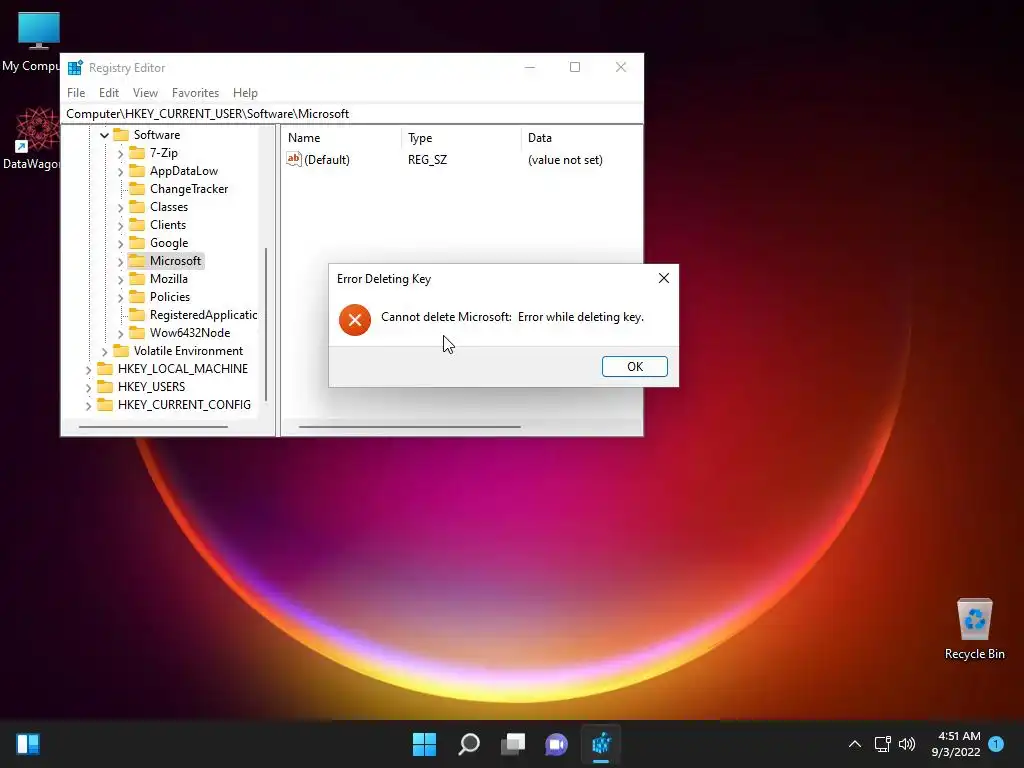Image resolution: width=1024 pixels, height=768 pixels.
Task: Expand the AppDataLow key
Action: coord(120,172)
